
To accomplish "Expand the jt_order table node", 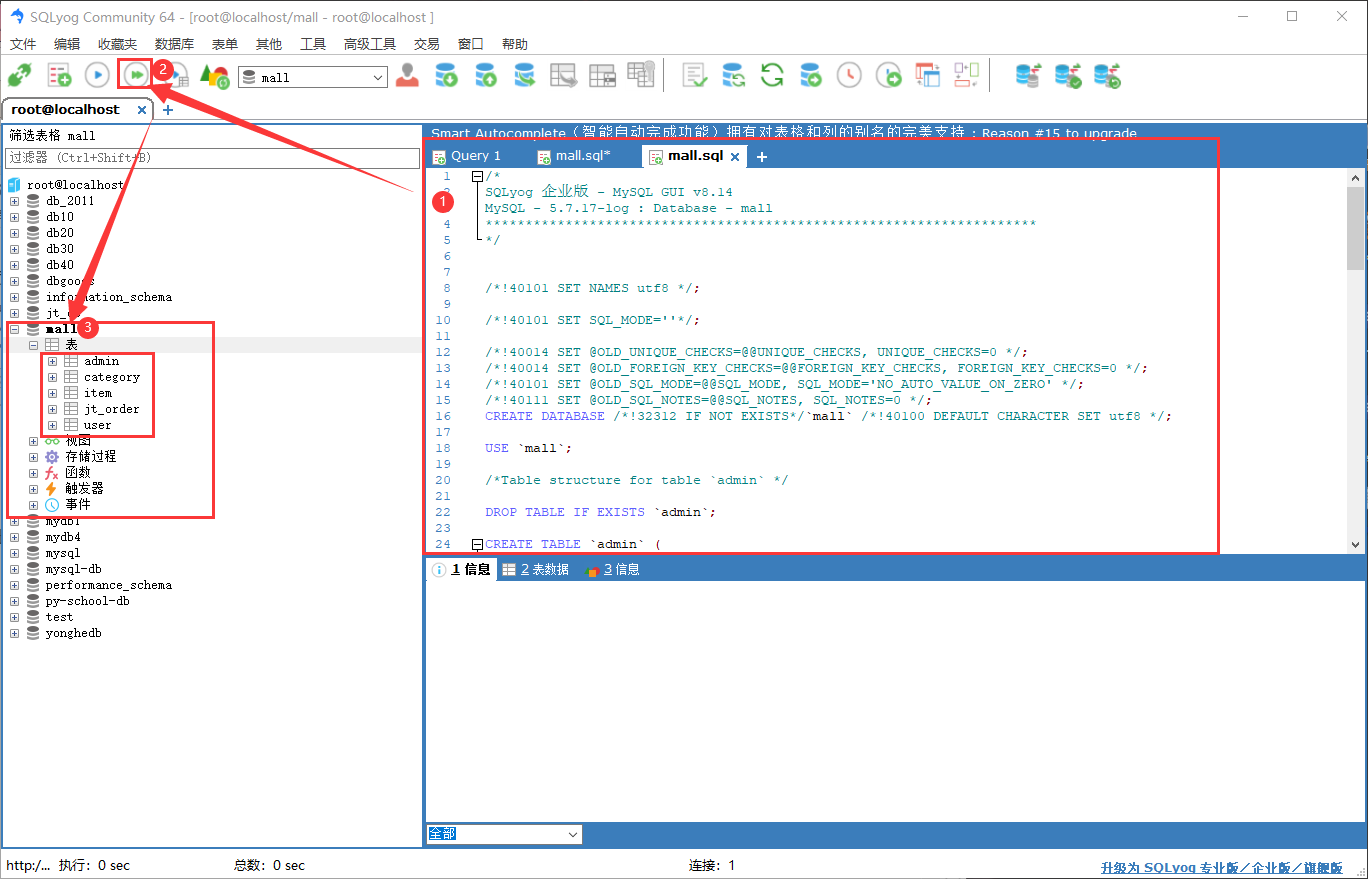I will coord(53,409).
